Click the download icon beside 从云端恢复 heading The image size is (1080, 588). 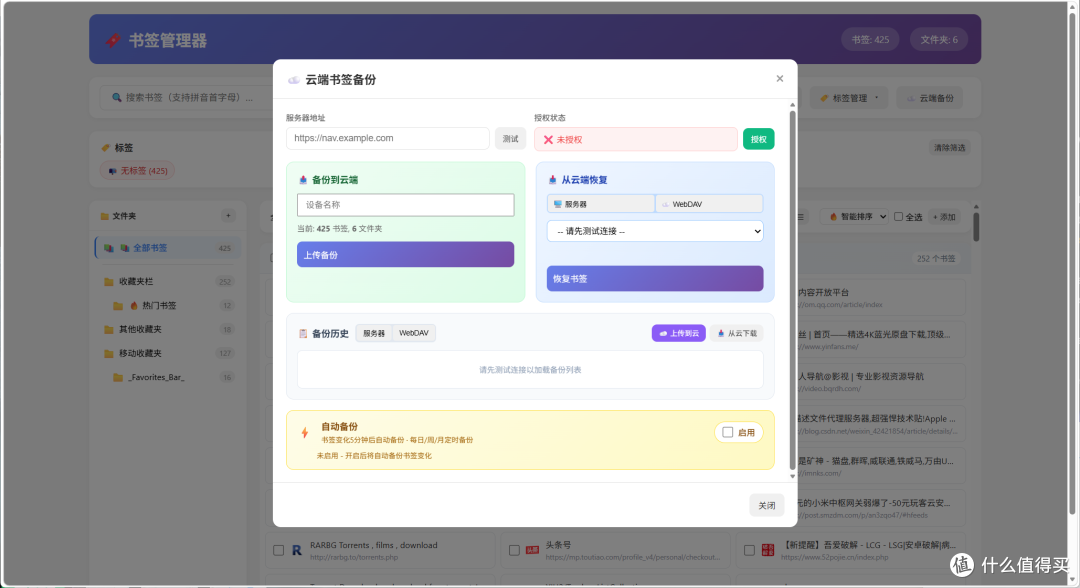coord(552,180)
